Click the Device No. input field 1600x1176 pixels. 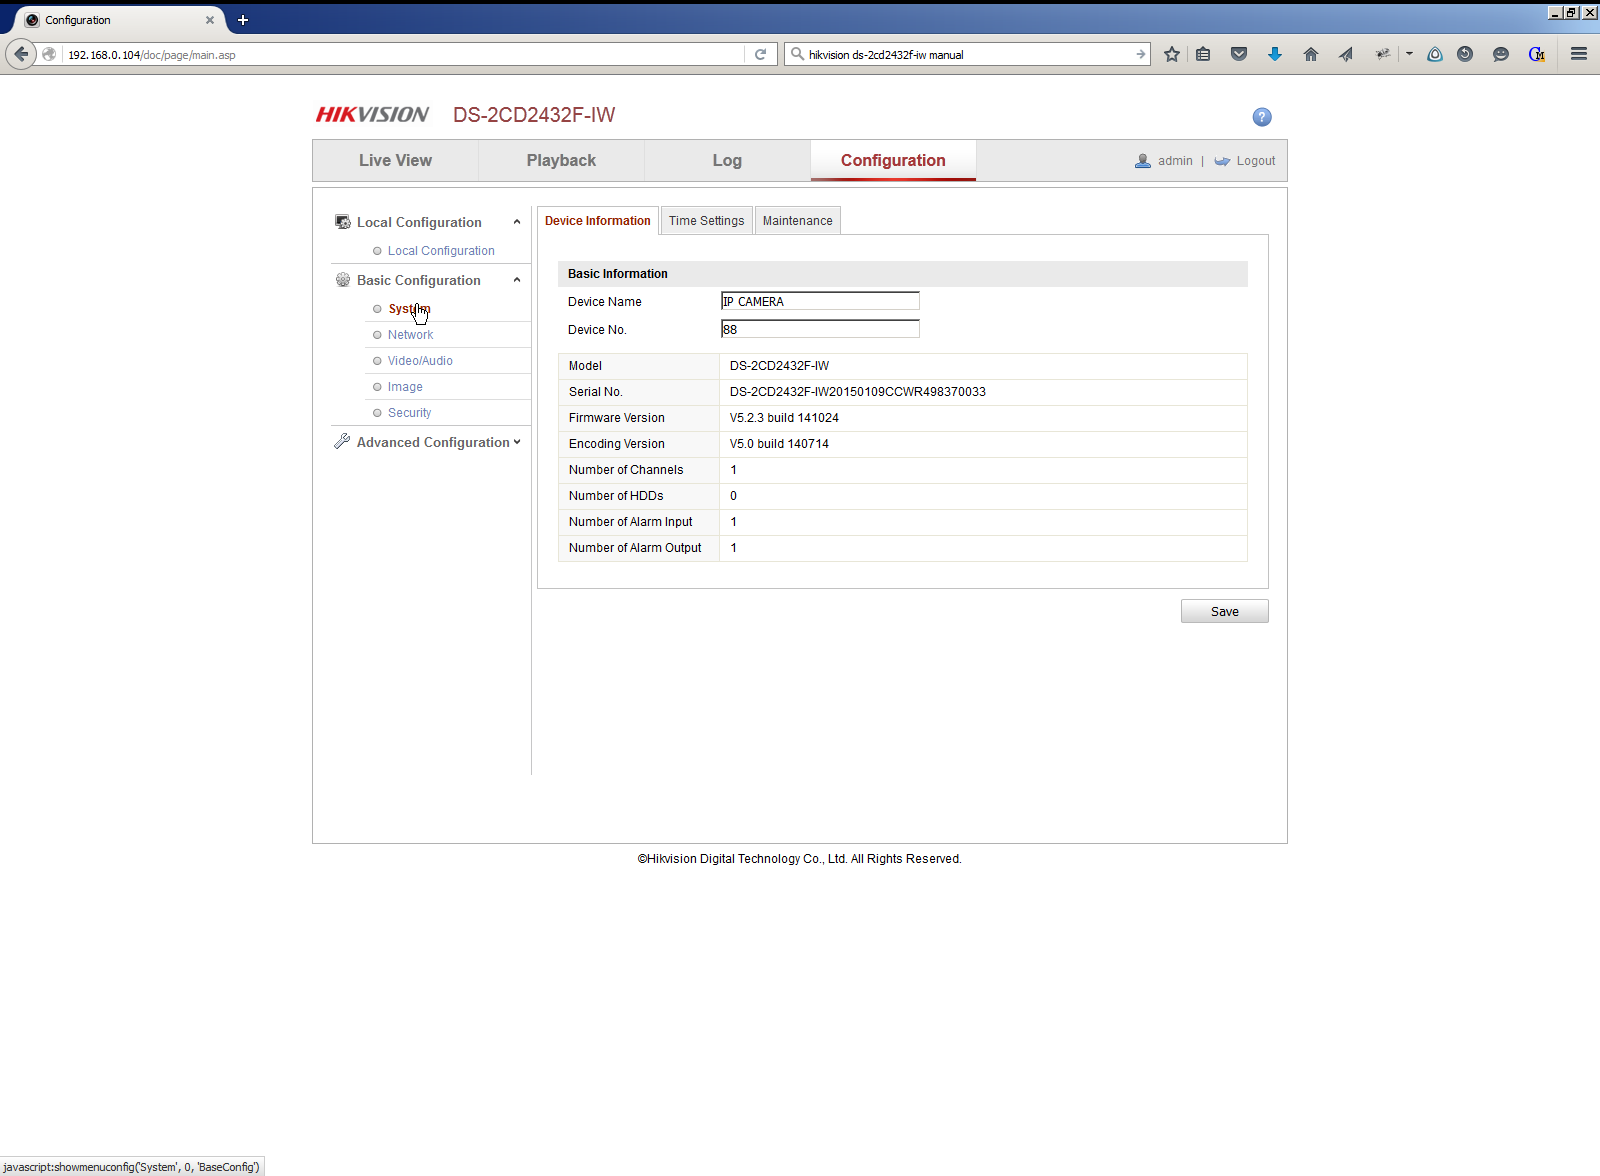click(x=820, y=329)
